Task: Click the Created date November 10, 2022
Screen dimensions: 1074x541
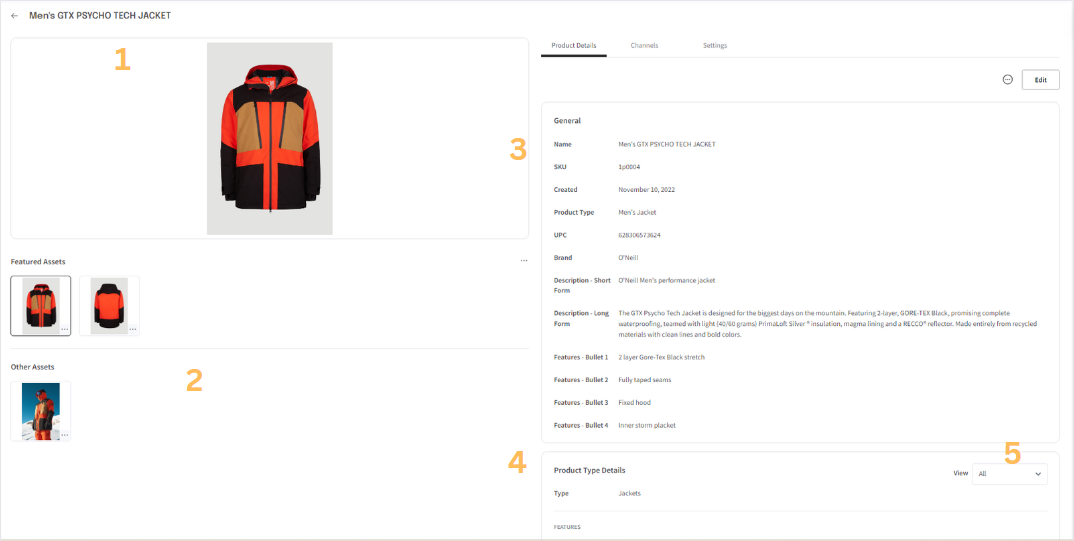Action: coord(647,189)
